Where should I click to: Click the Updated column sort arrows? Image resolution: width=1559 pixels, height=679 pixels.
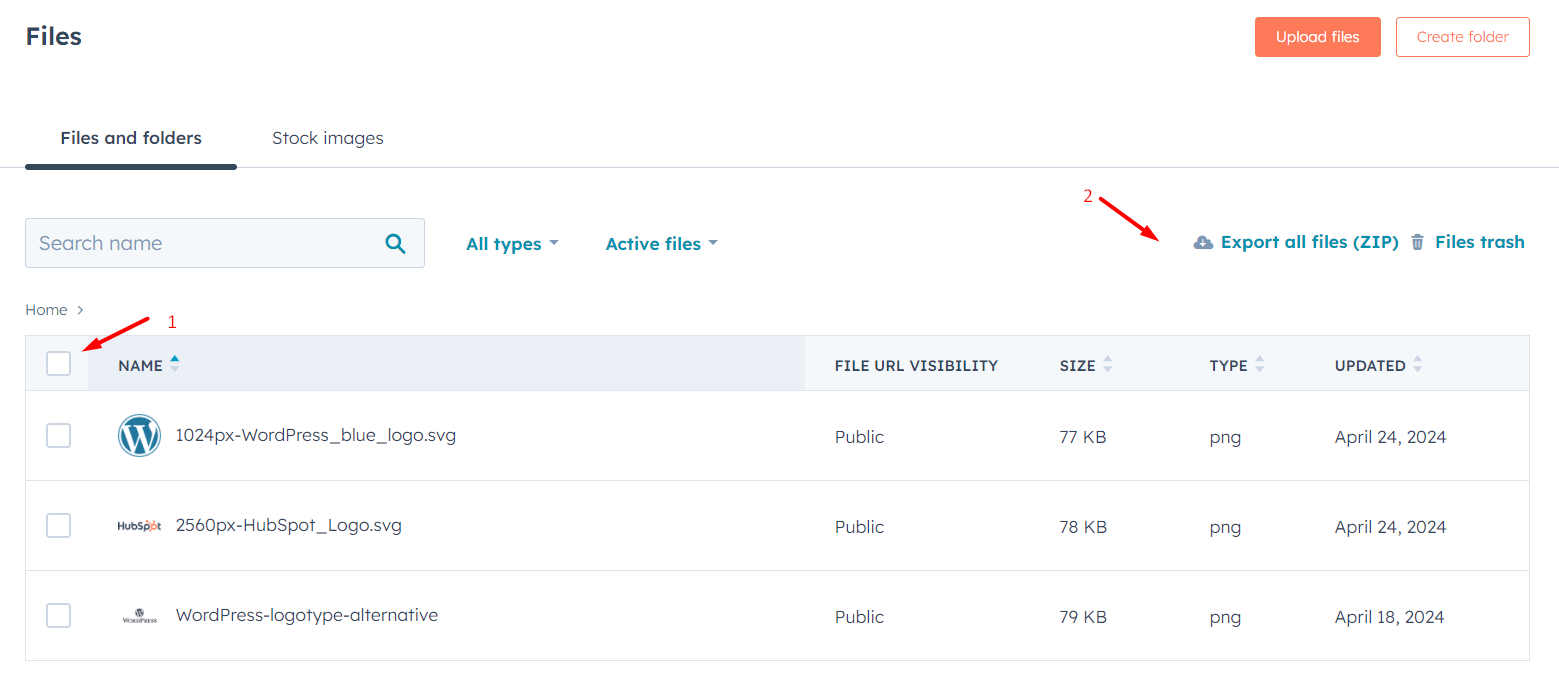(x=1417, y=365)
